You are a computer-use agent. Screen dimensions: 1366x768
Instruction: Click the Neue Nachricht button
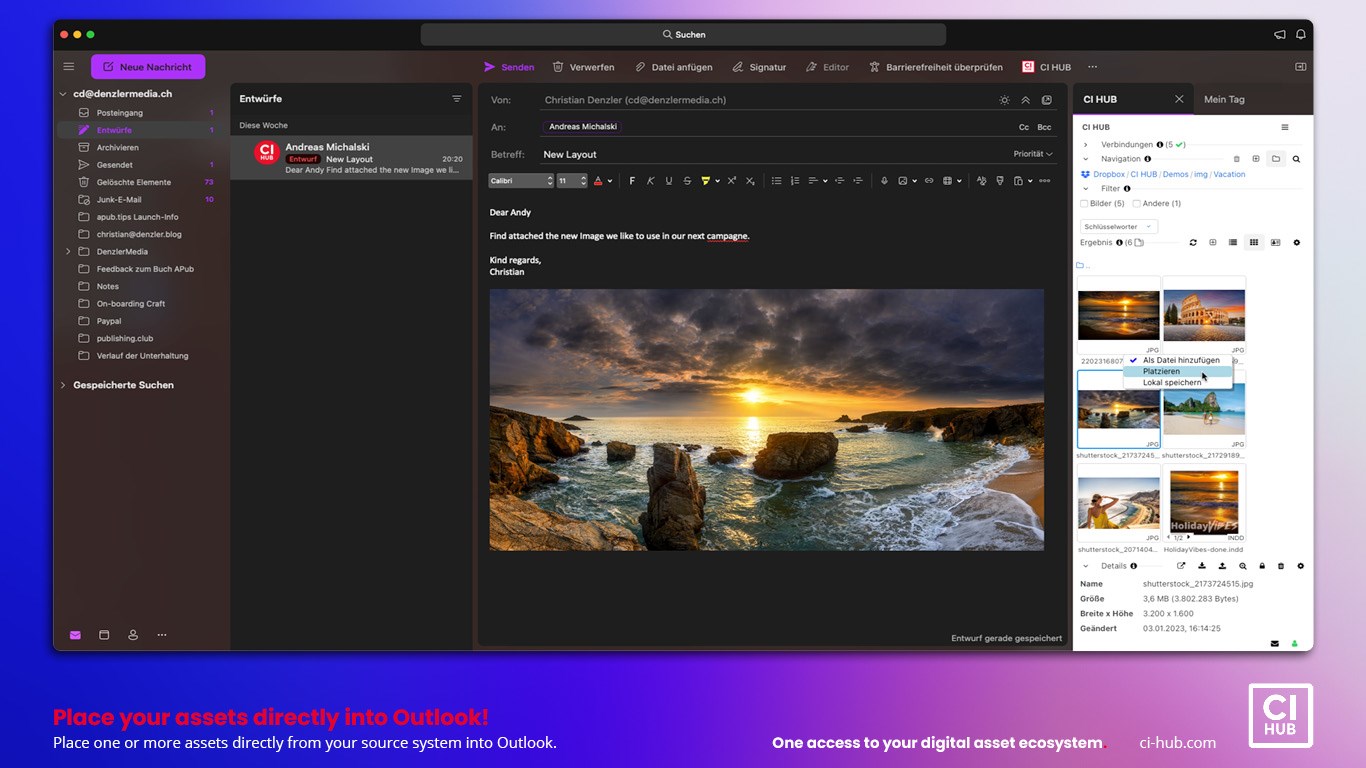click(148, 67)
